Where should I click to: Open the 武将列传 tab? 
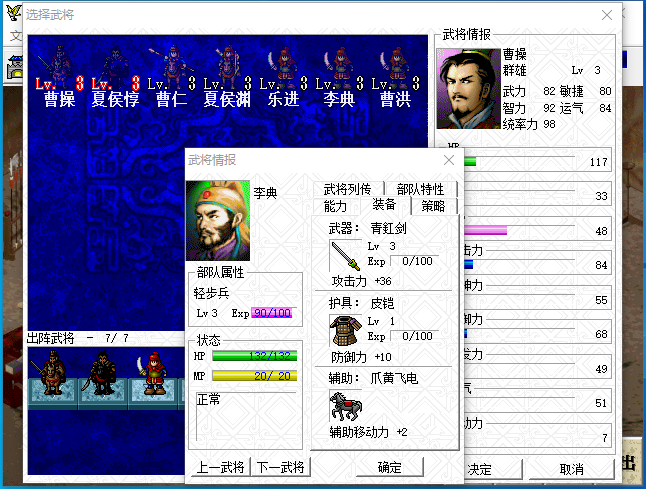[x=348, y=189]
